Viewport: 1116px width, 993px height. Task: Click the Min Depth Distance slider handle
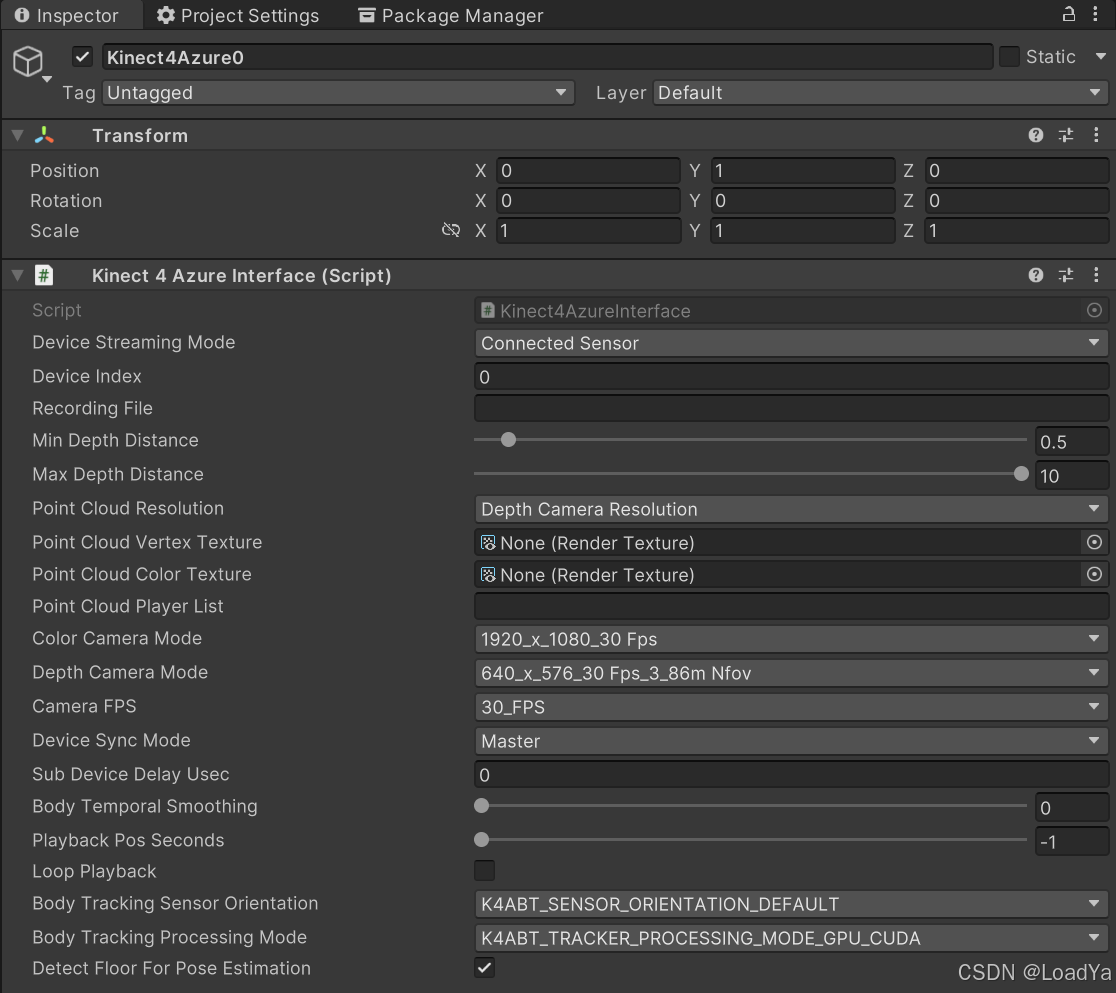[508, 440]
